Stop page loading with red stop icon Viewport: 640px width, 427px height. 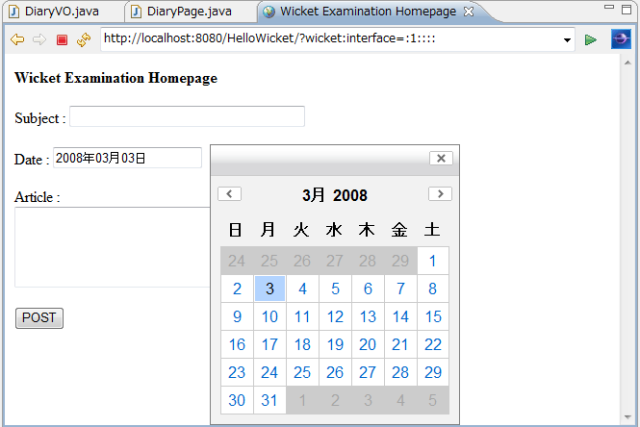click(x=62, y=40)
